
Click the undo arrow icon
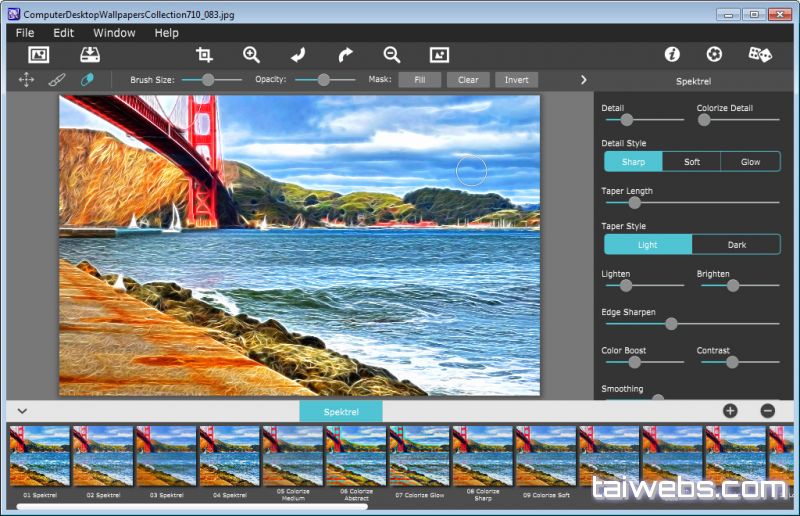coord(298,55)
